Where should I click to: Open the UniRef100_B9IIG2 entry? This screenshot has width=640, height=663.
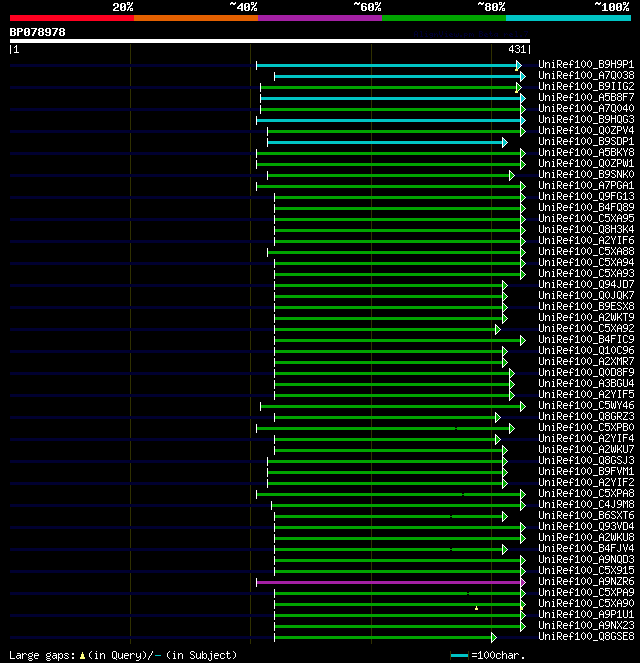pos(586,86)
